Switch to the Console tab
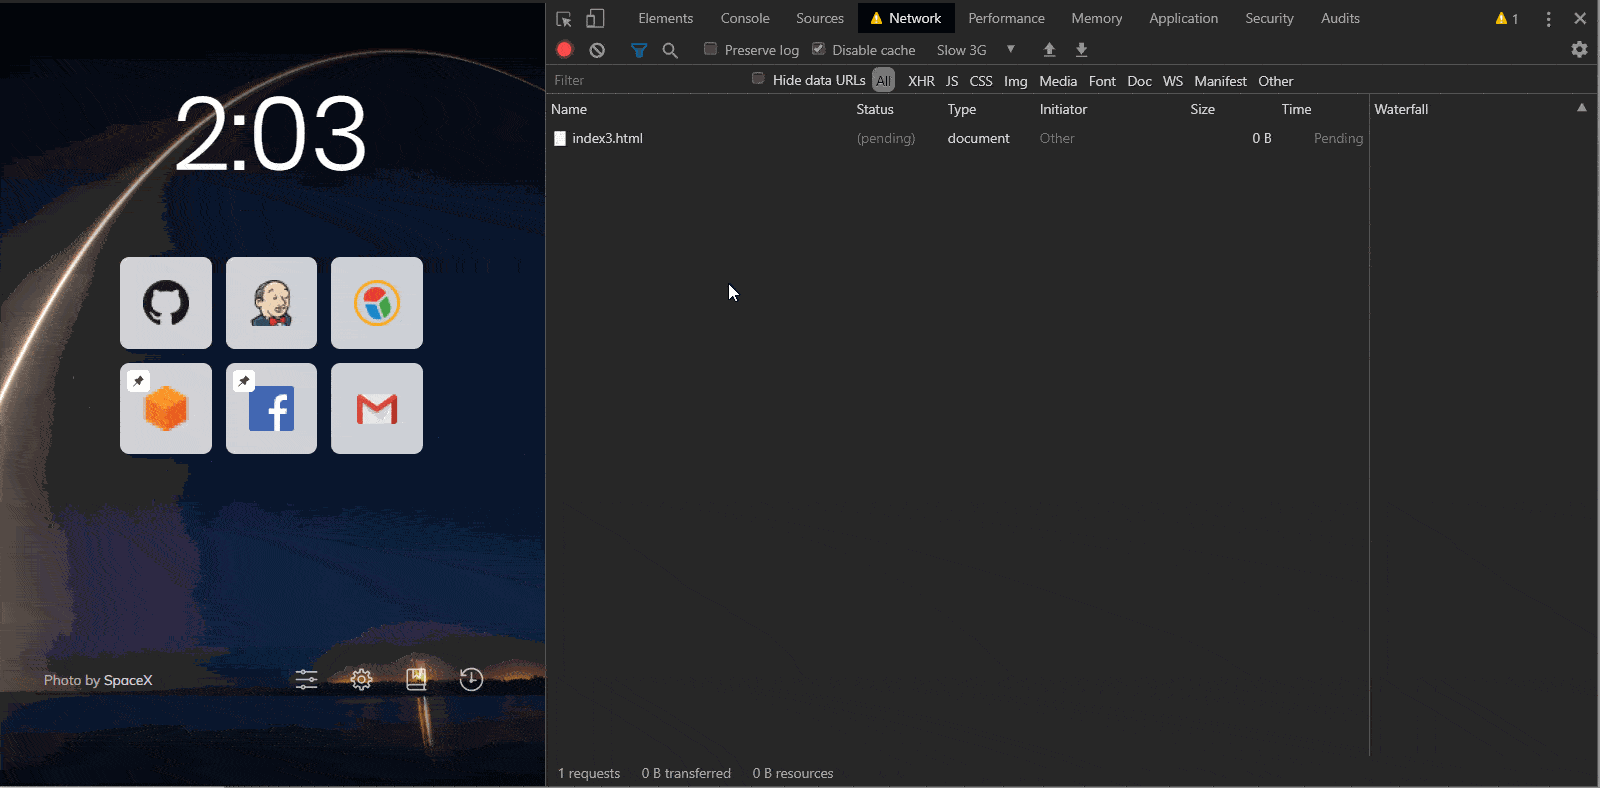Viewport: 1600px width, 788px height. click(745, 18)
